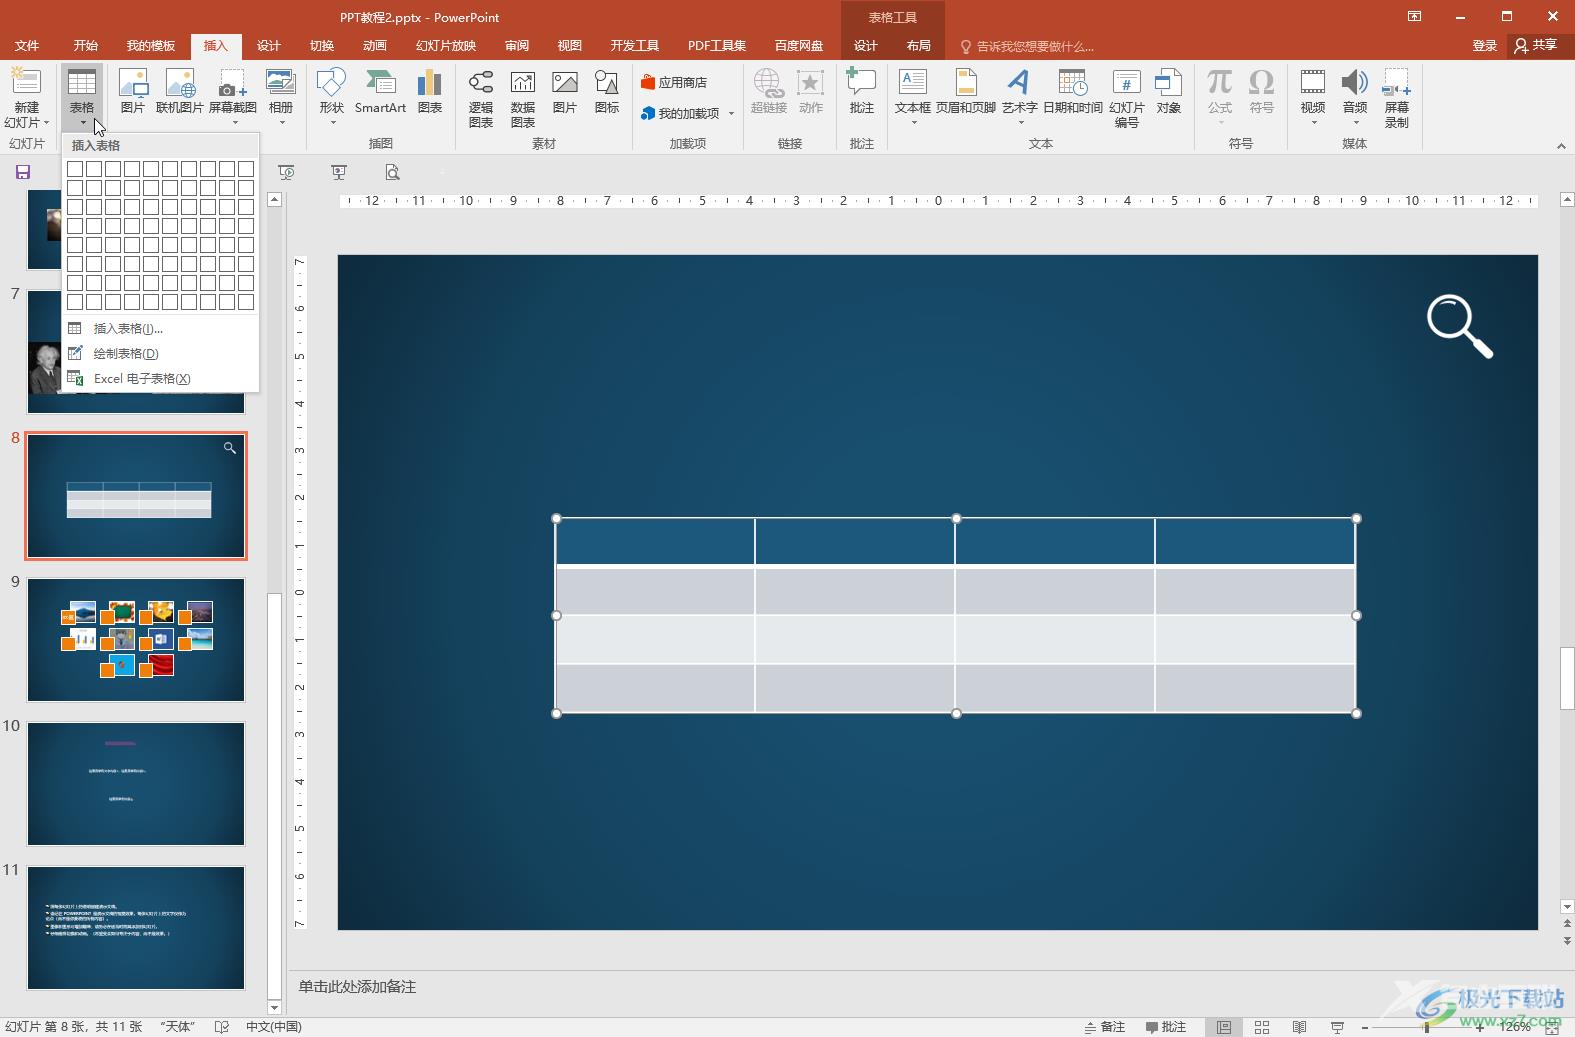This screenshot has height=1037, width=1575.
Task: Click Sign in (登录)
Action: tap(1485, 46)
